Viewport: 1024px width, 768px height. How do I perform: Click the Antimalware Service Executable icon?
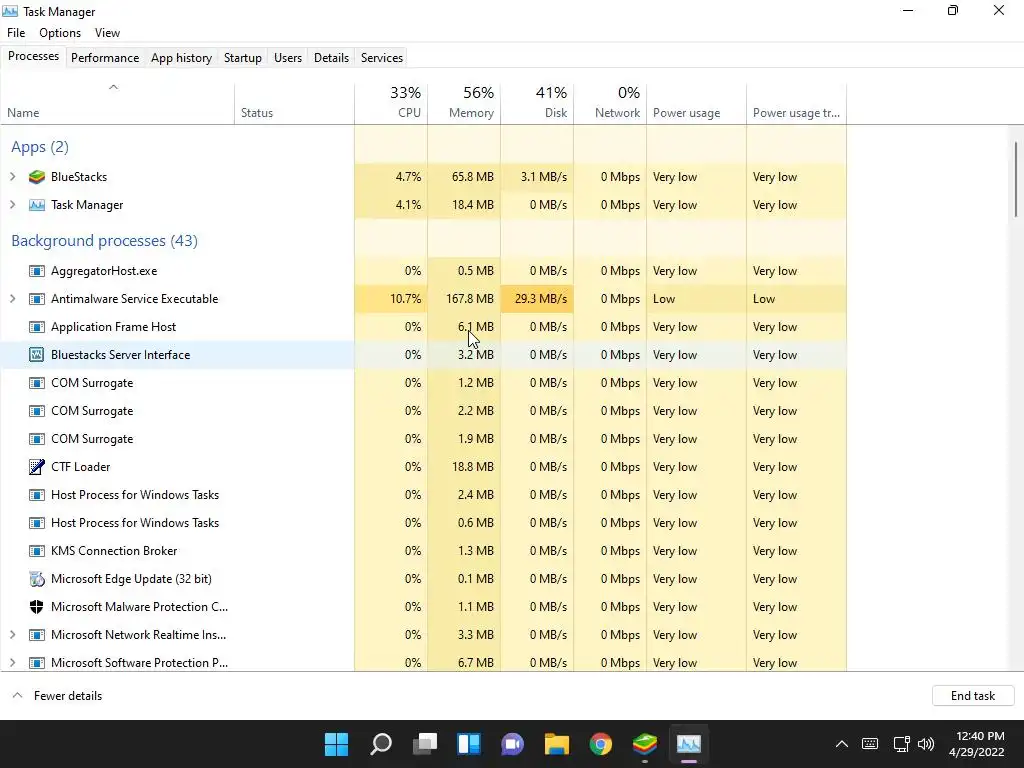click(37, 299)
